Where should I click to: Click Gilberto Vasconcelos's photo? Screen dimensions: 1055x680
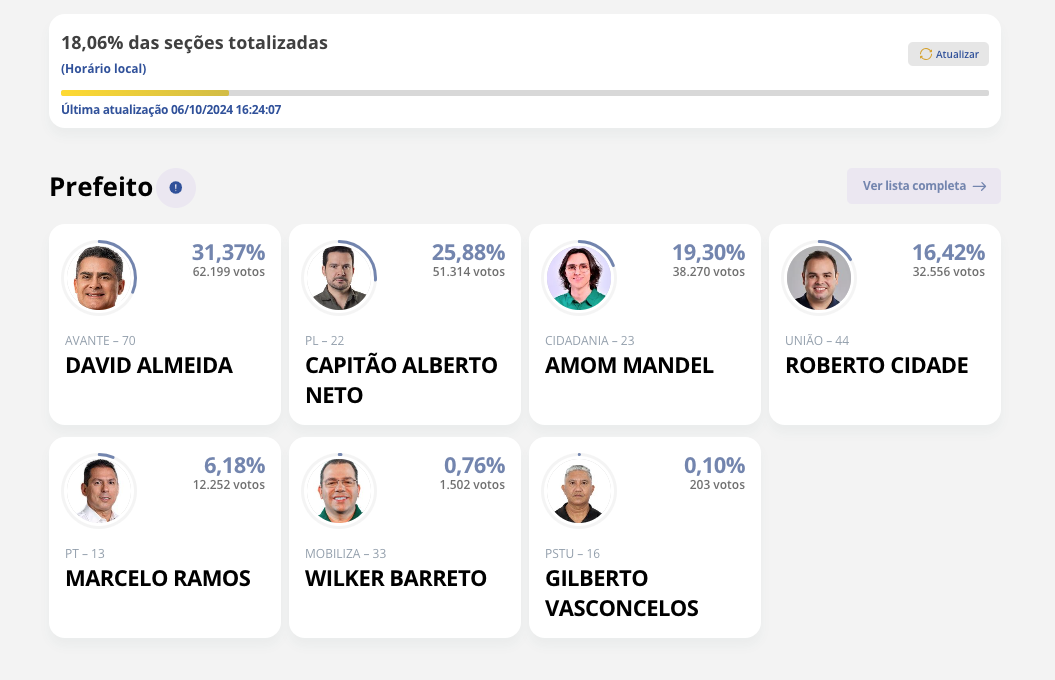click(579, 490)
